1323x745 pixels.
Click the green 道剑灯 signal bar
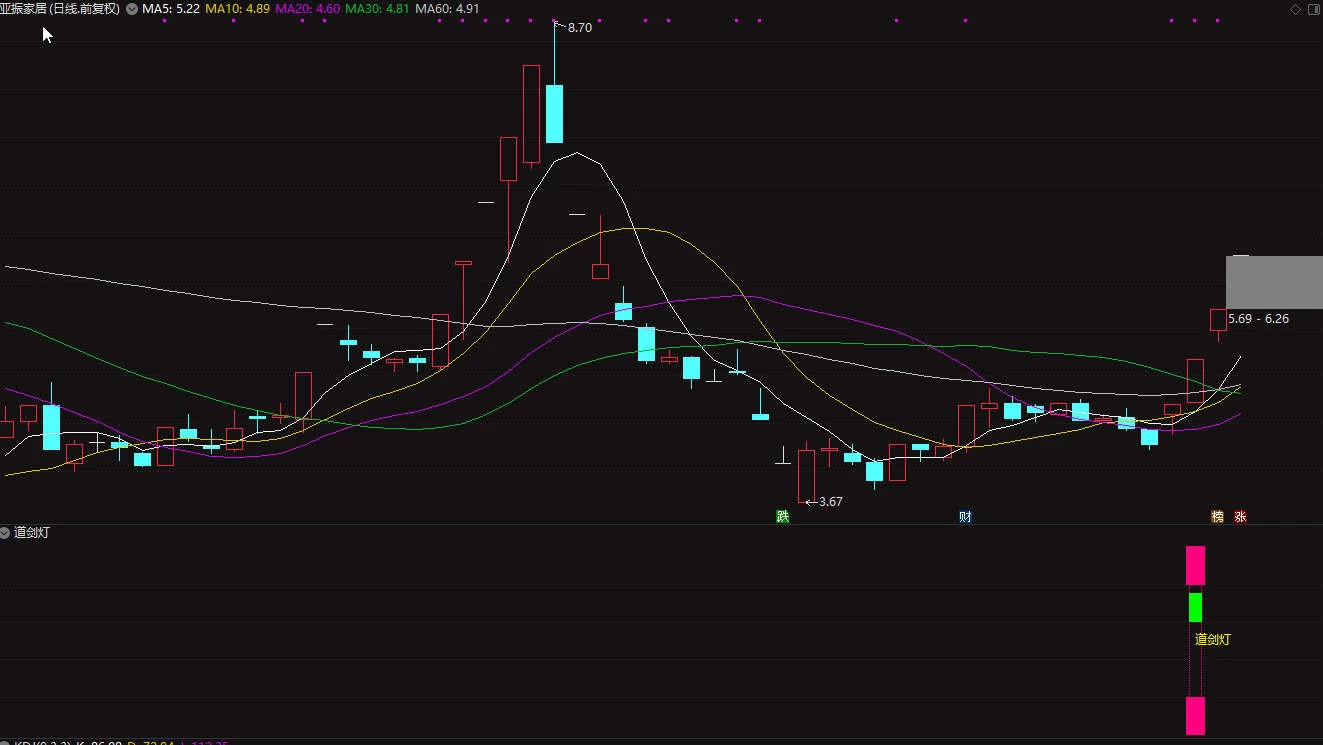(1195, 607)
